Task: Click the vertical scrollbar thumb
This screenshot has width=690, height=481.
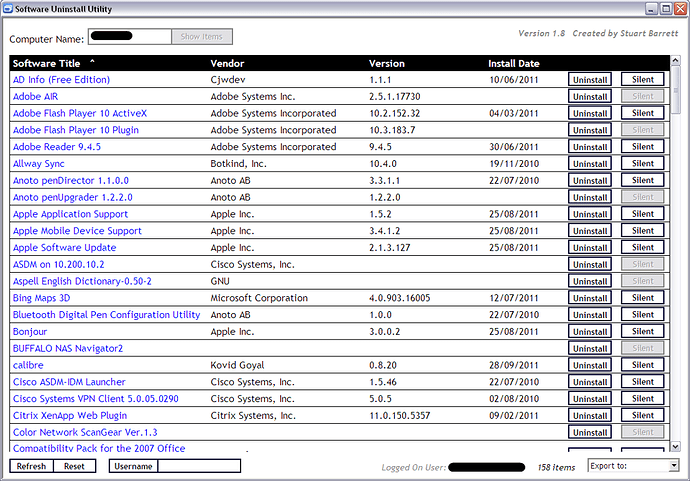Action: tap(675, 90)
